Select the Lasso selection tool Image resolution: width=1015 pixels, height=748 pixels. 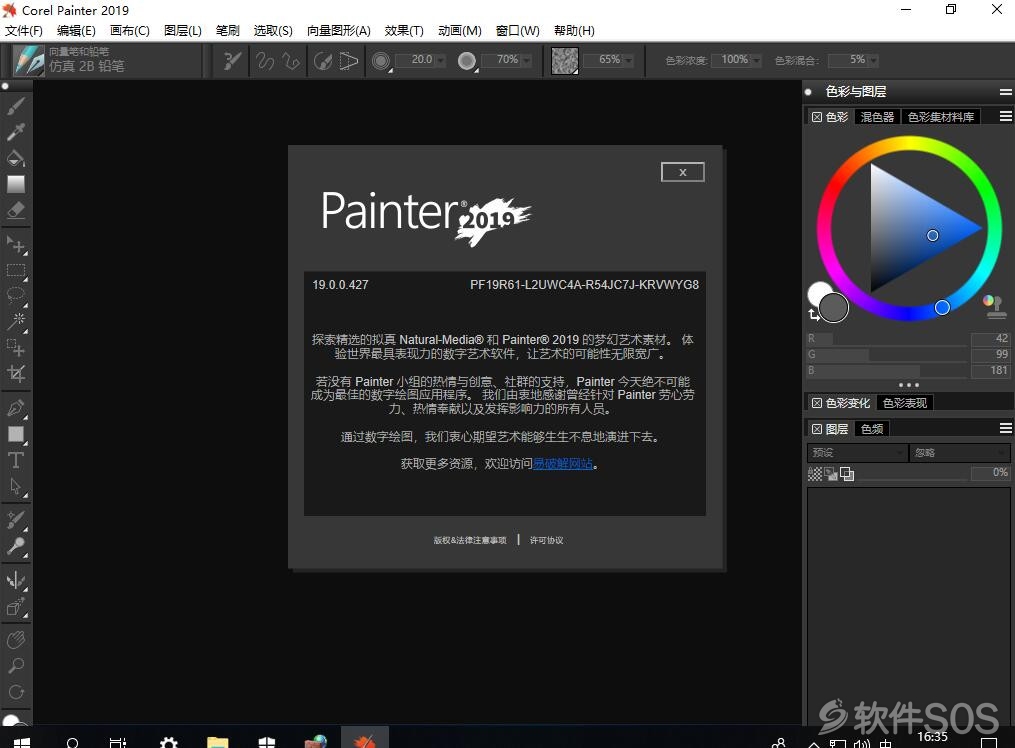click(x=16, y=296)
